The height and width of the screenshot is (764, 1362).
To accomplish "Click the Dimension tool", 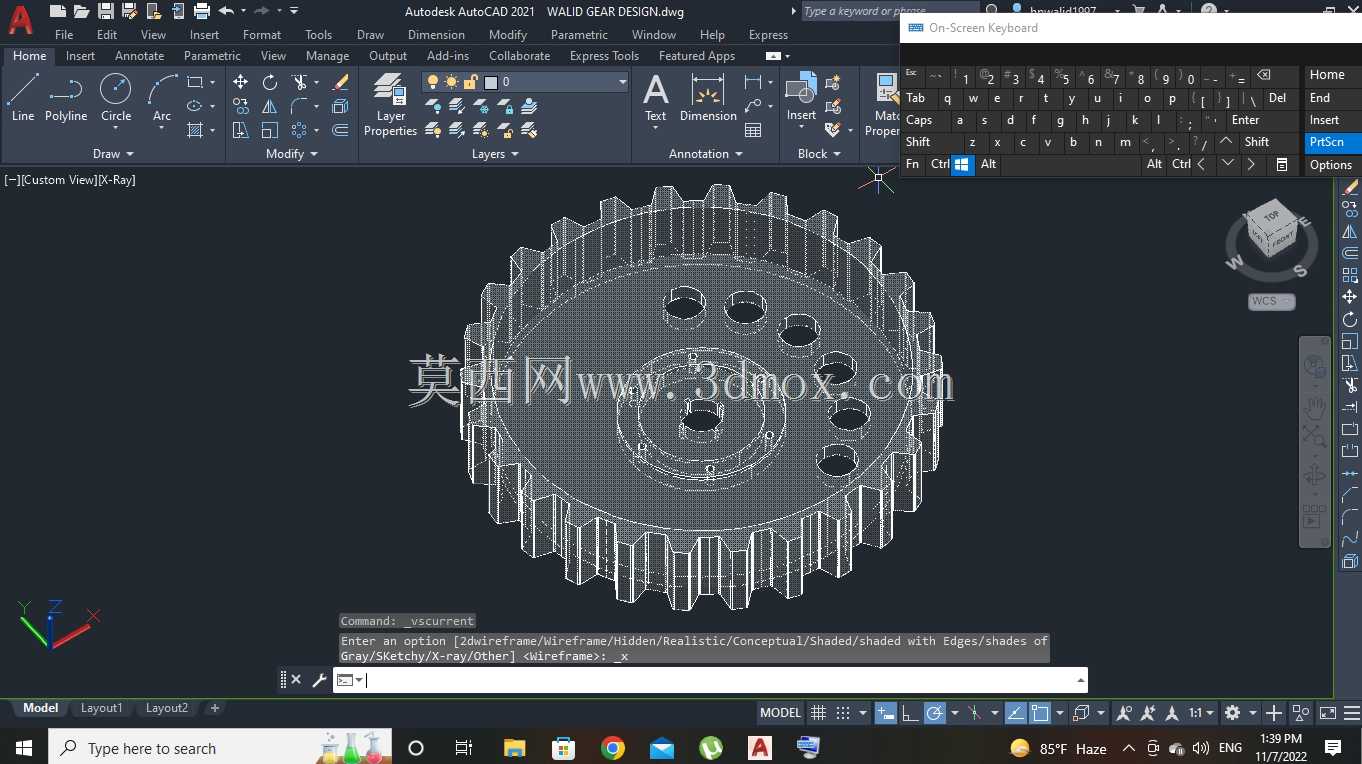I will click(x=708, y=98).
